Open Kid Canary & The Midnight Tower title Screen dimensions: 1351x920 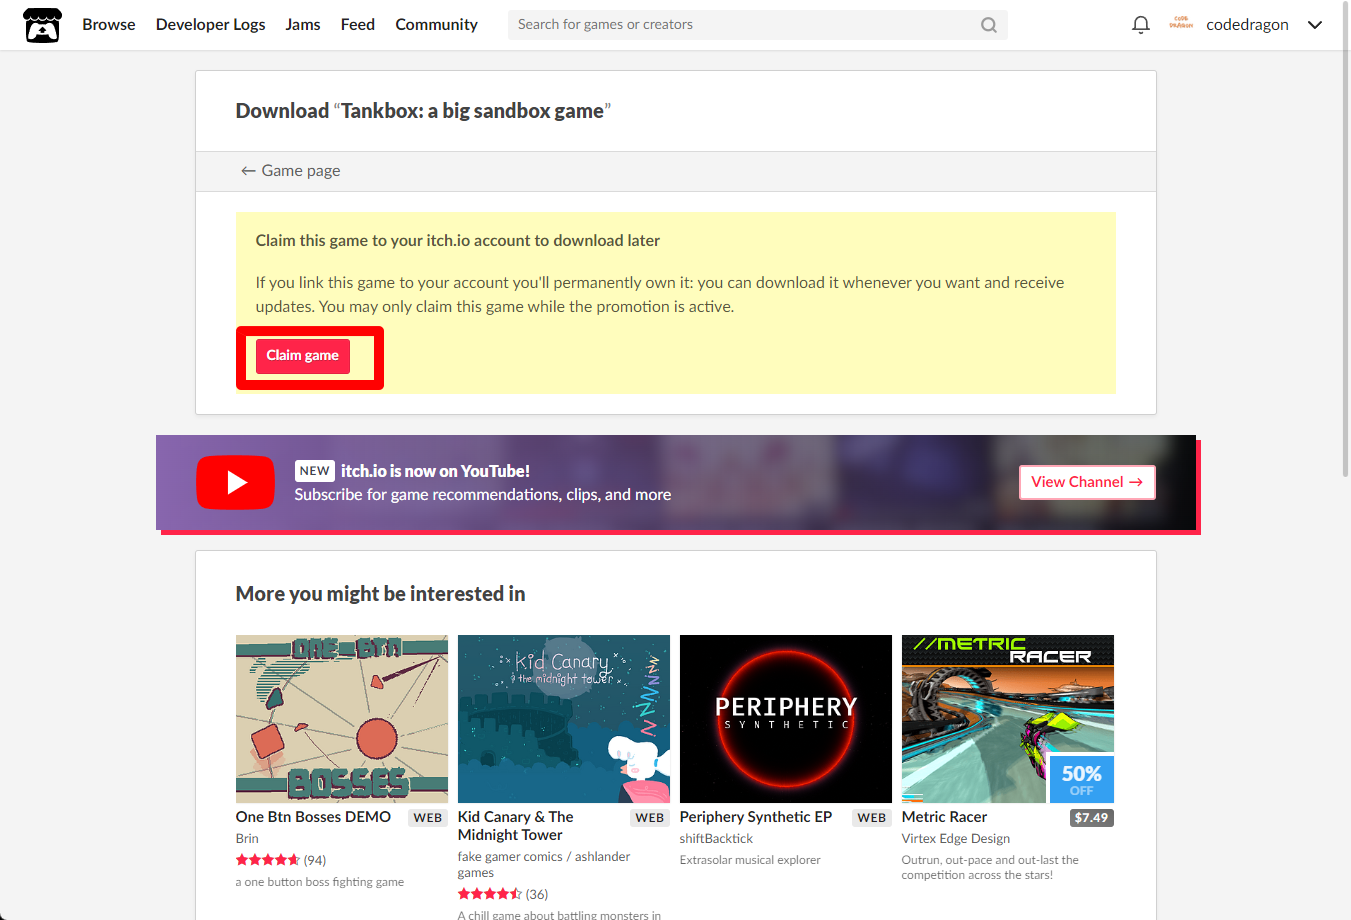point(516,826)
